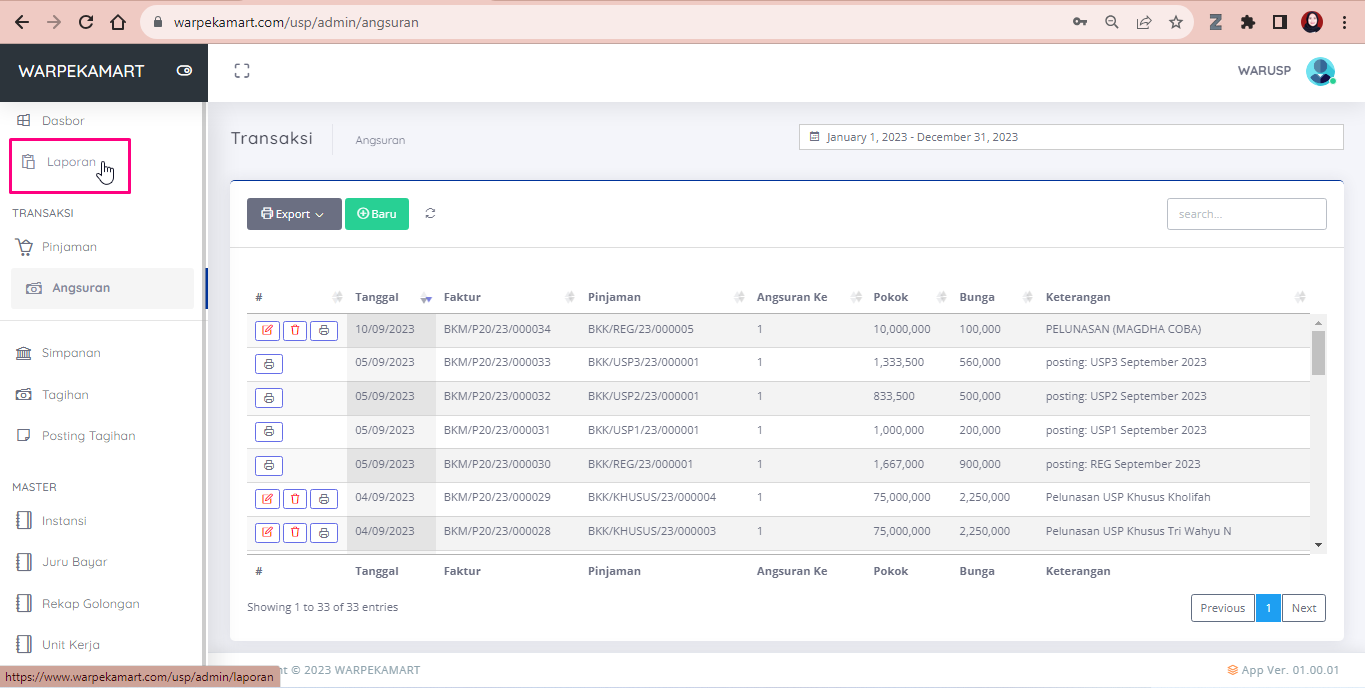The height and width of the screenshot is (688, 1365).
Task: Sort the # column header
Action: (297, 297)
